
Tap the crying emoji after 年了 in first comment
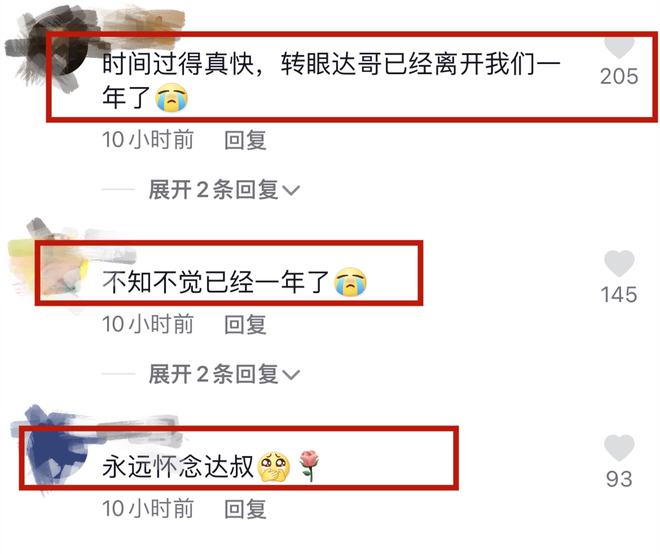(171, 97)
